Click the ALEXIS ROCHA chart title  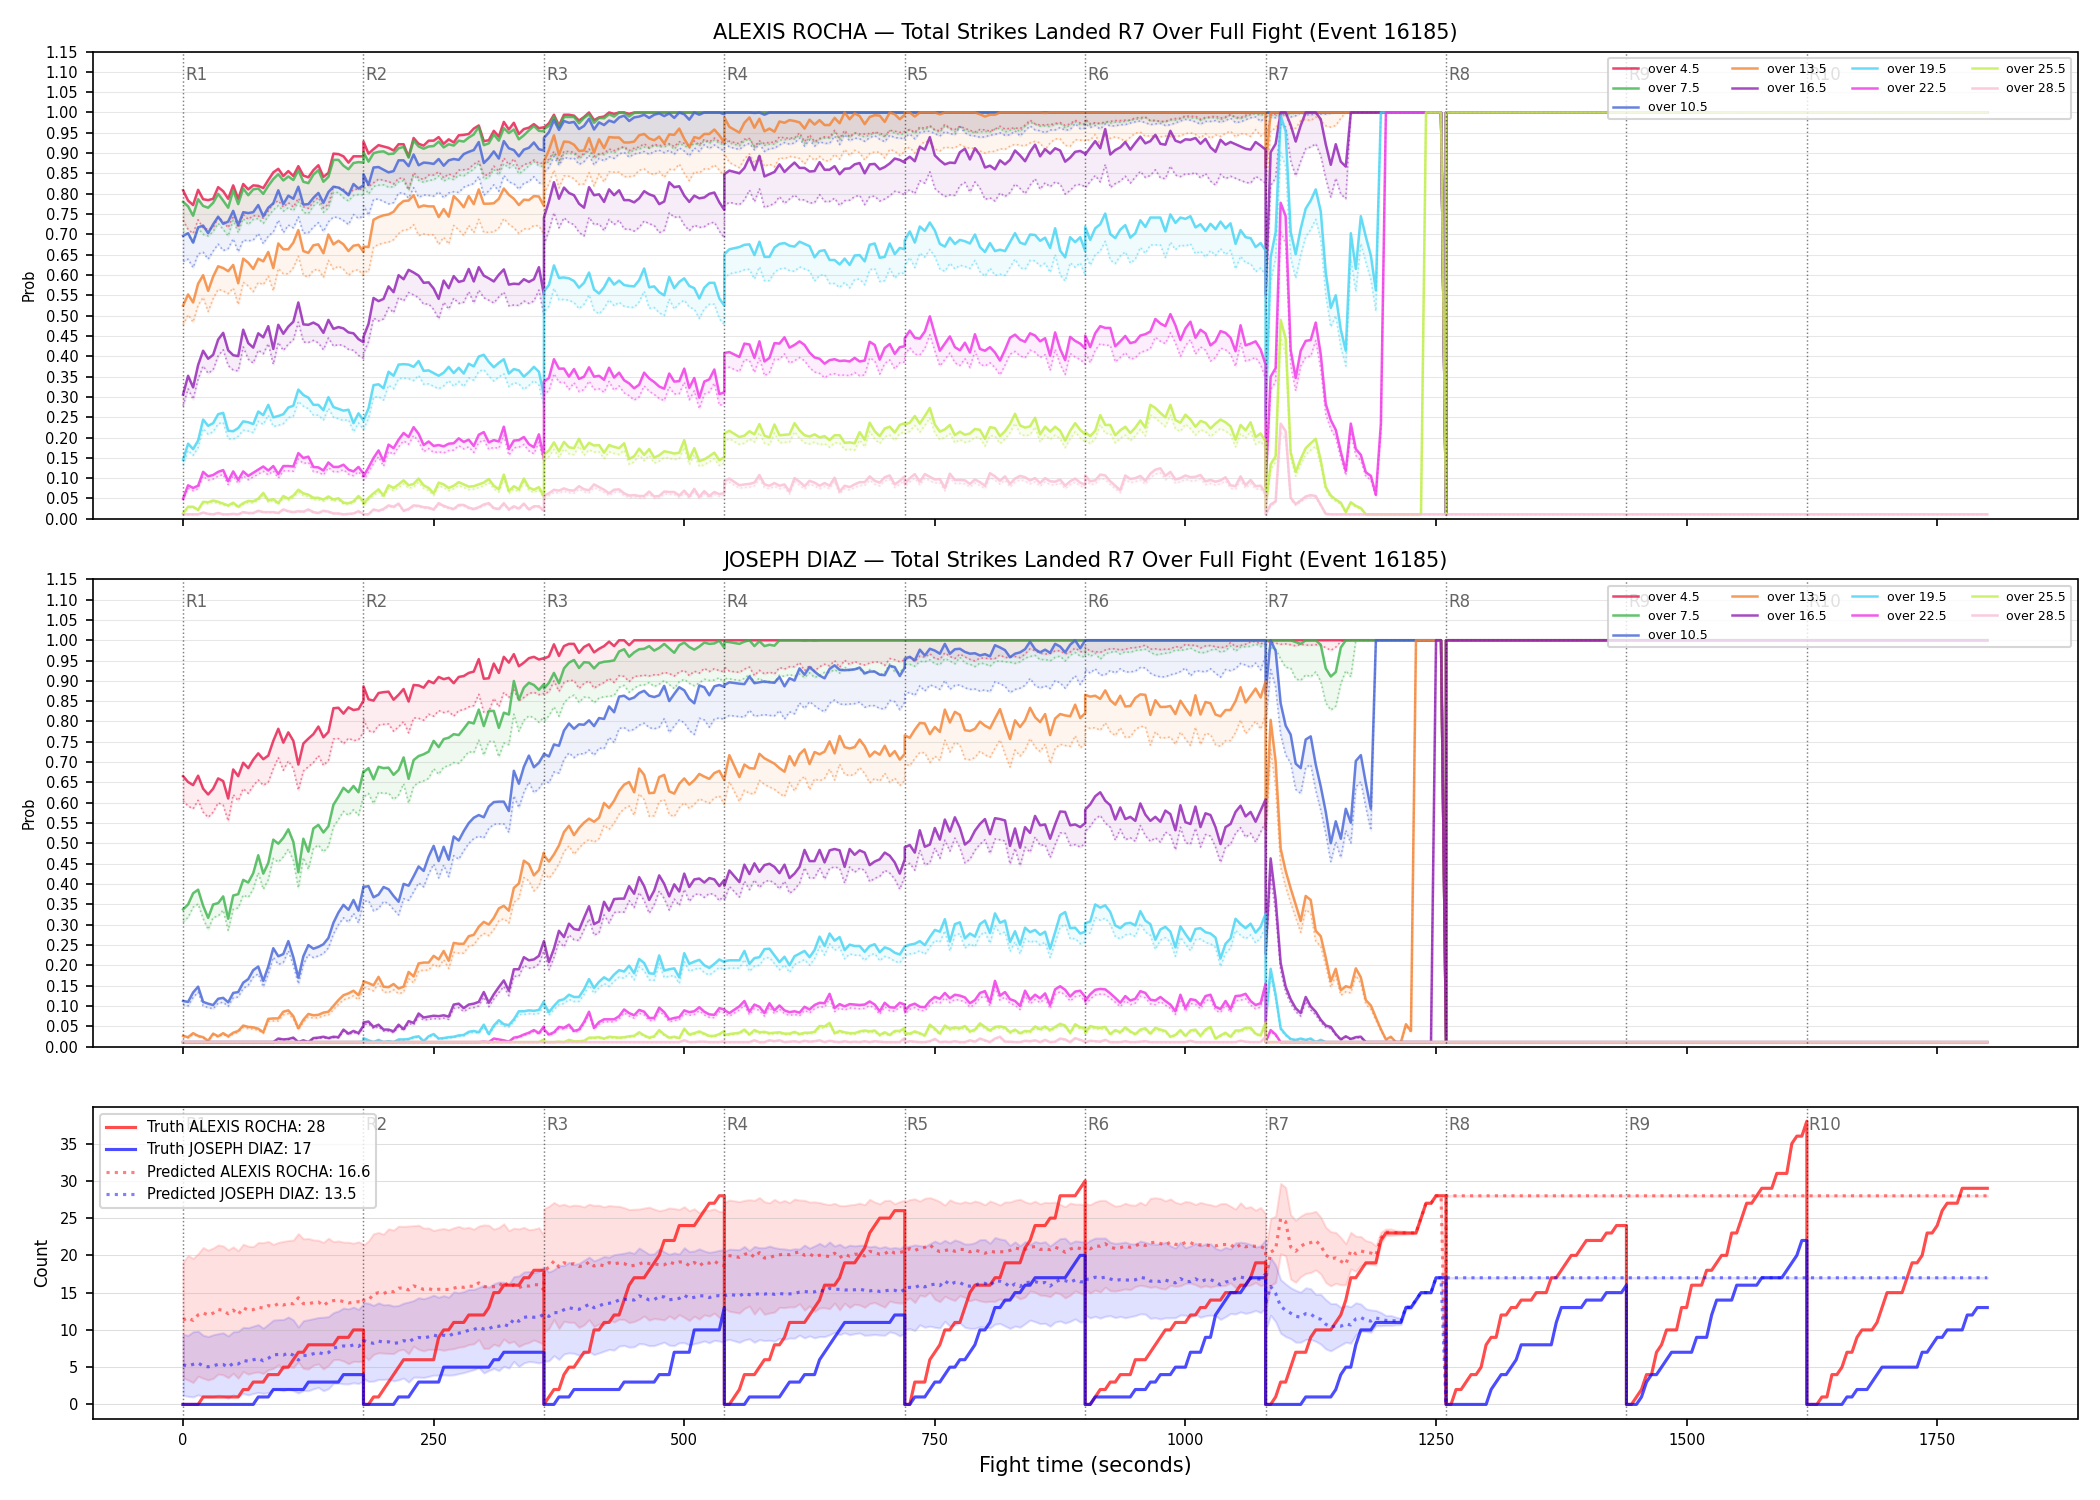coord(1085,32)
